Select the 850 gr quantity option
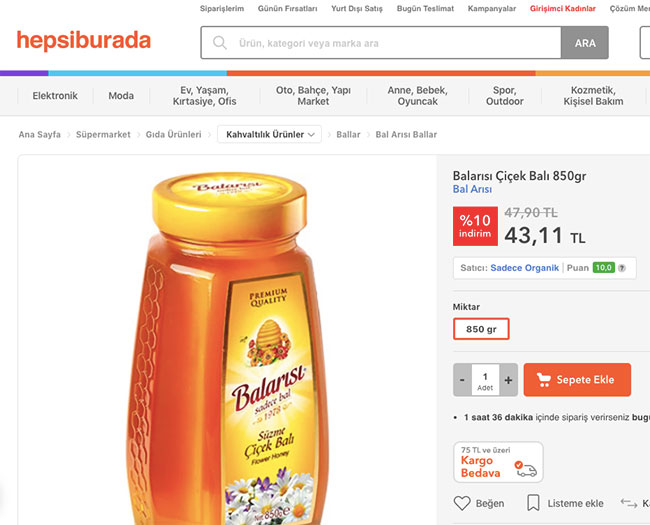The height and width of the screenshot is (525, 650). tap(481, 329)
